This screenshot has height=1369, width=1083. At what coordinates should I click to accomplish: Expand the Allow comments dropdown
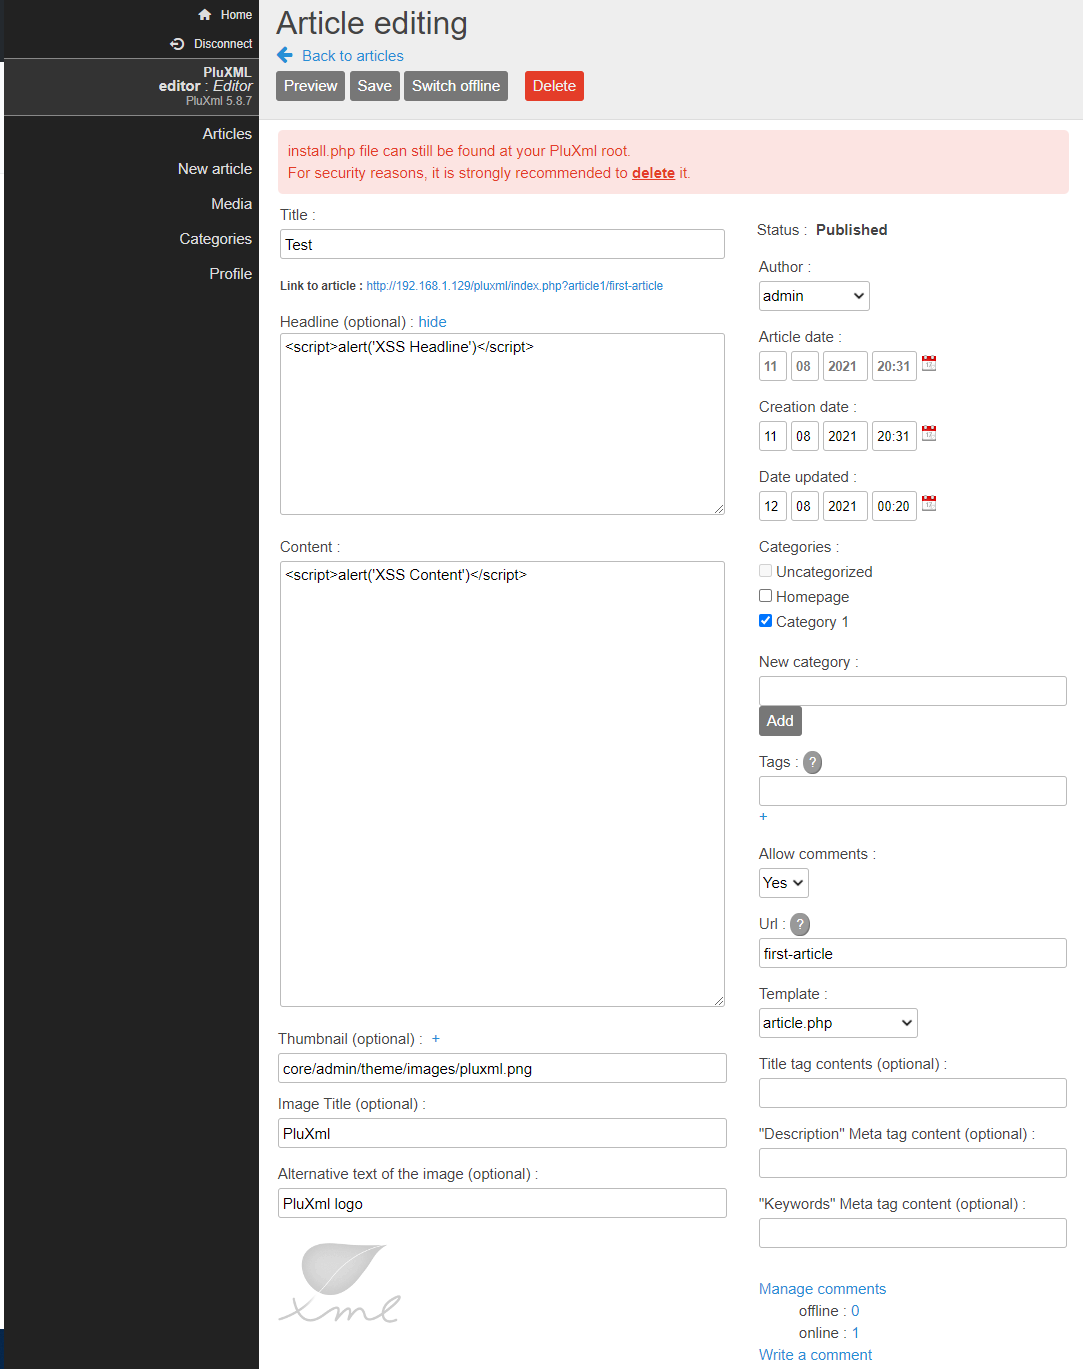coord(783,883)
